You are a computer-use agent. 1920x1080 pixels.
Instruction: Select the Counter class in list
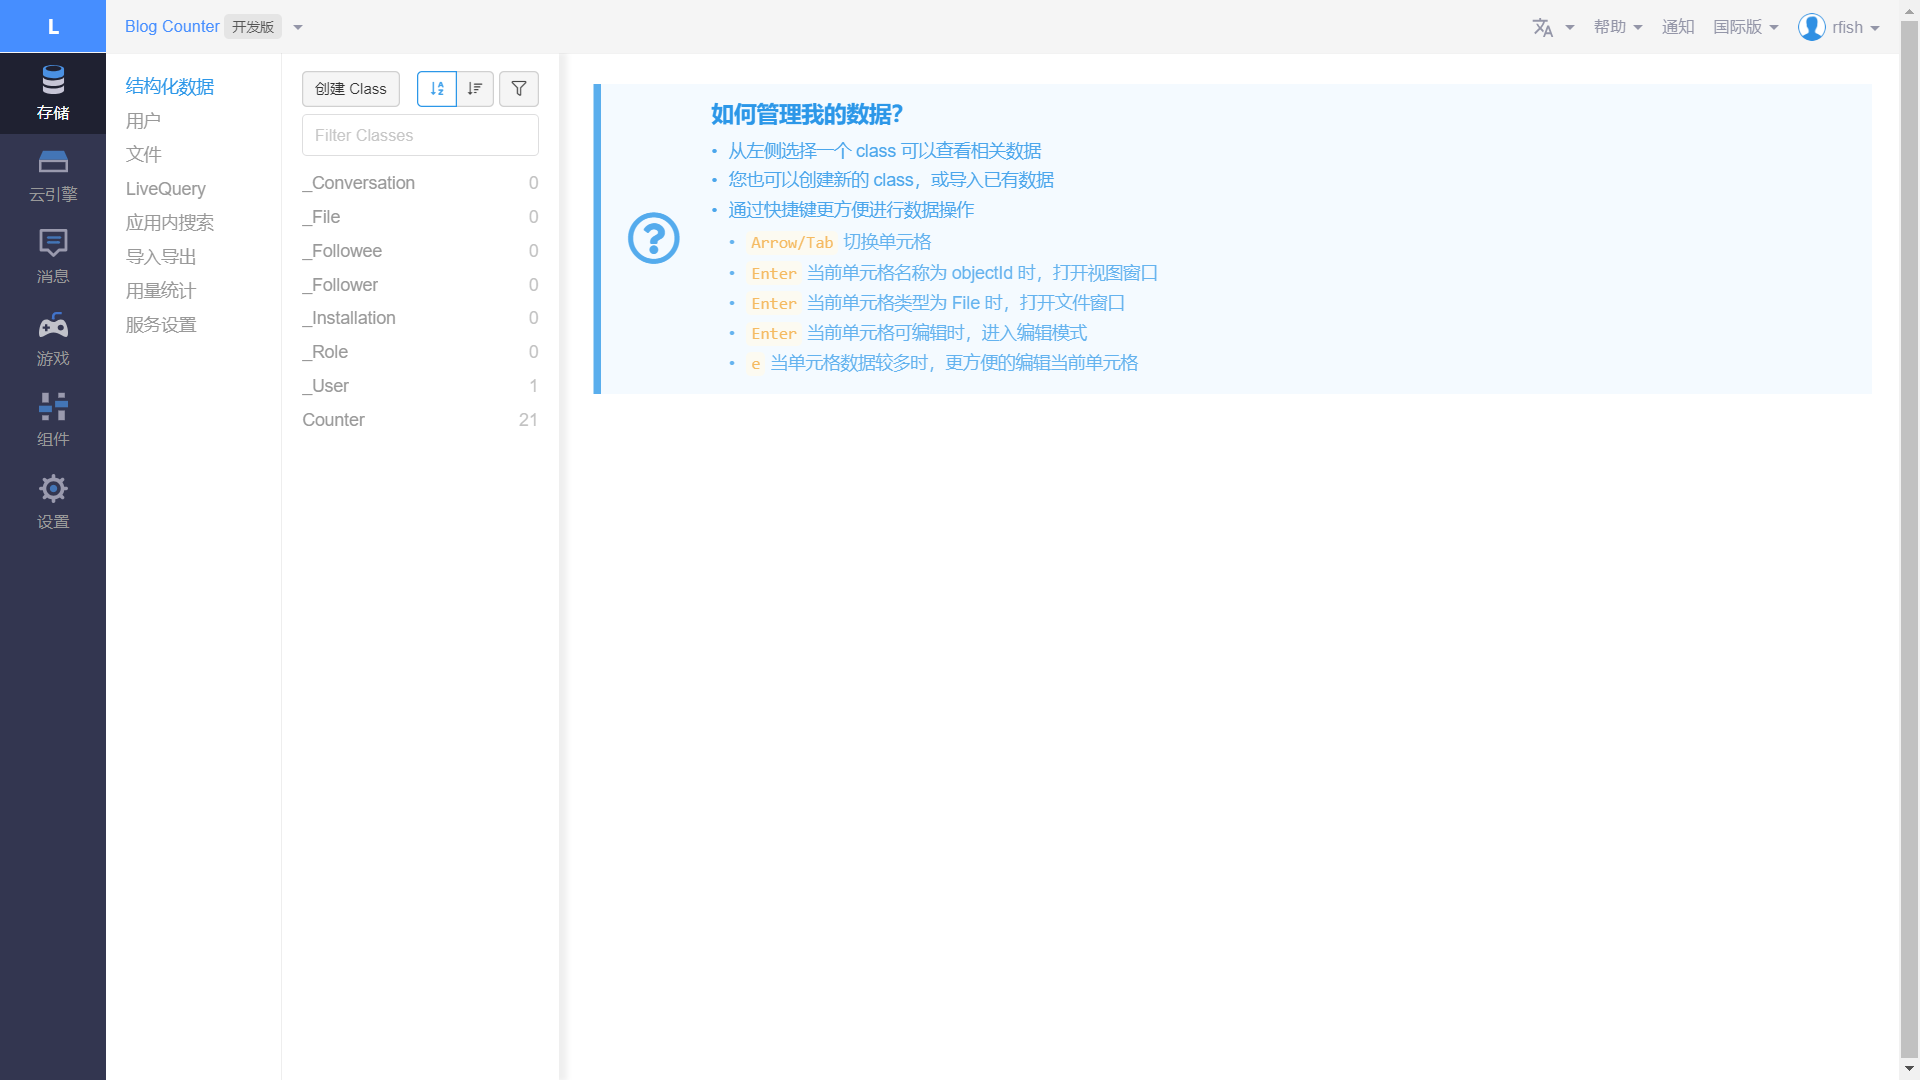pos(334,420)
